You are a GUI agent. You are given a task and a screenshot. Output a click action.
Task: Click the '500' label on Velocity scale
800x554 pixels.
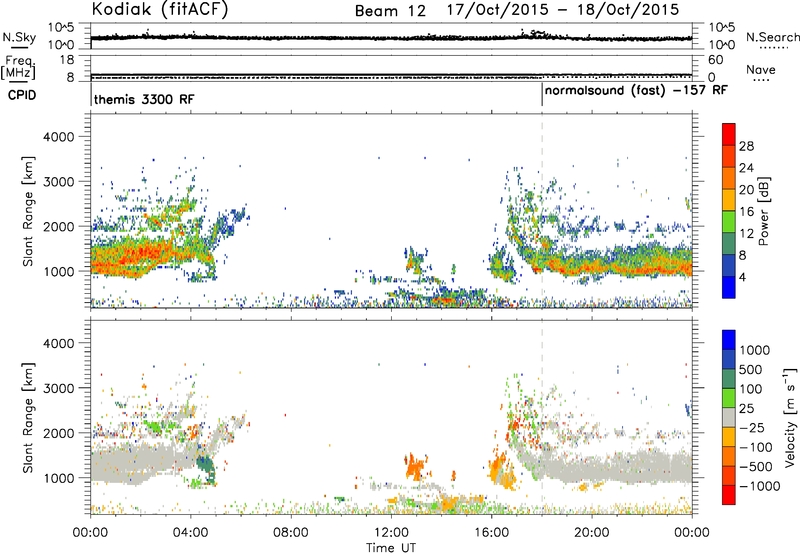(x=750, y=369)
